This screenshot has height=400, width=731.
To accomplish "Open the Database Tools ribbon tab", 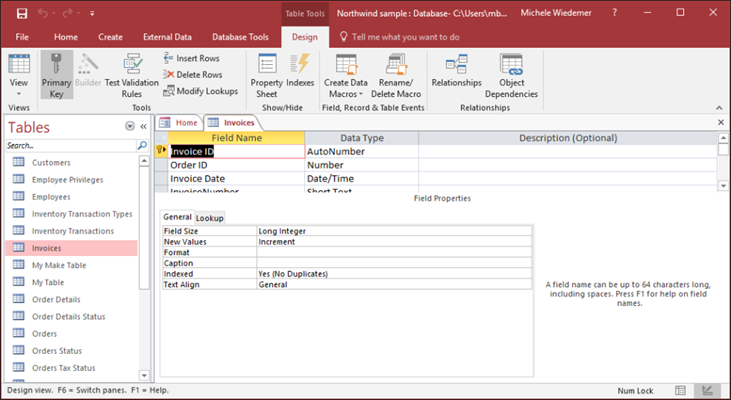I will pos(240,37).
